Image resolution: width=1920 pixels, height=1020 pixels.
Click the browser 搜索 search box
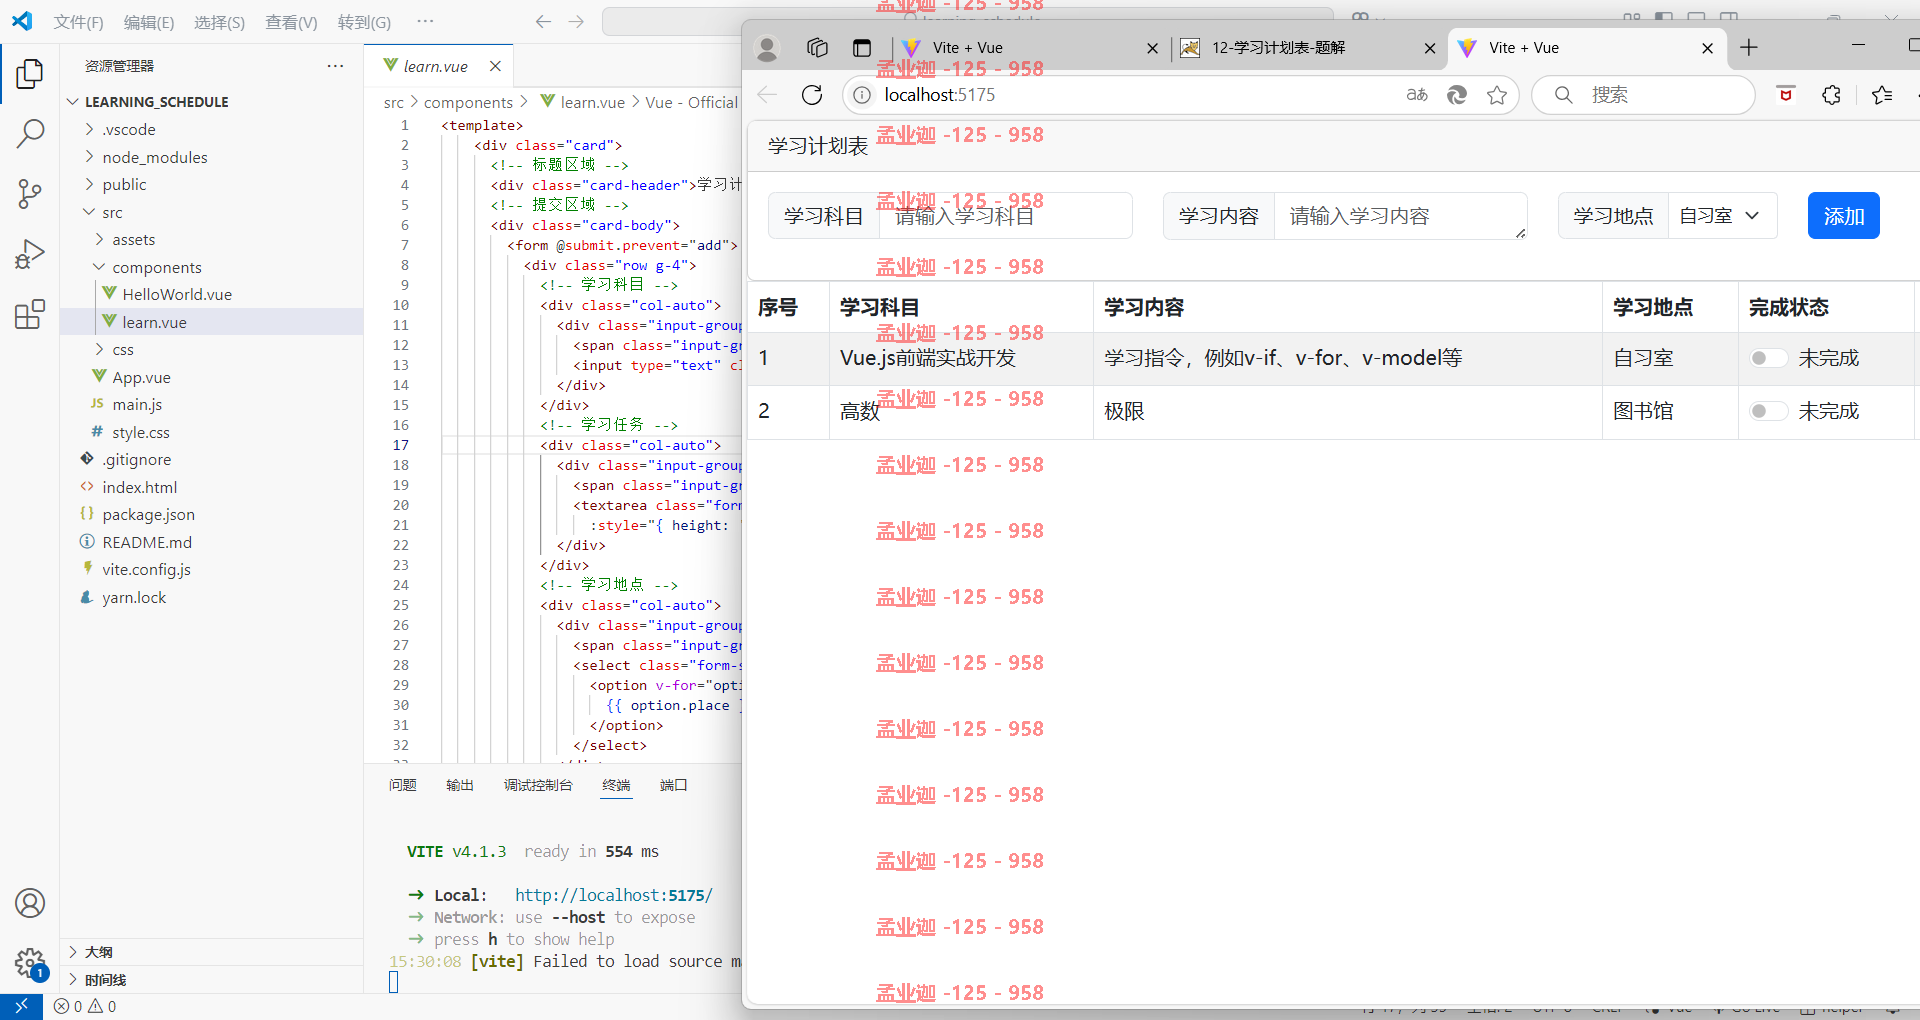(1644, 95)
